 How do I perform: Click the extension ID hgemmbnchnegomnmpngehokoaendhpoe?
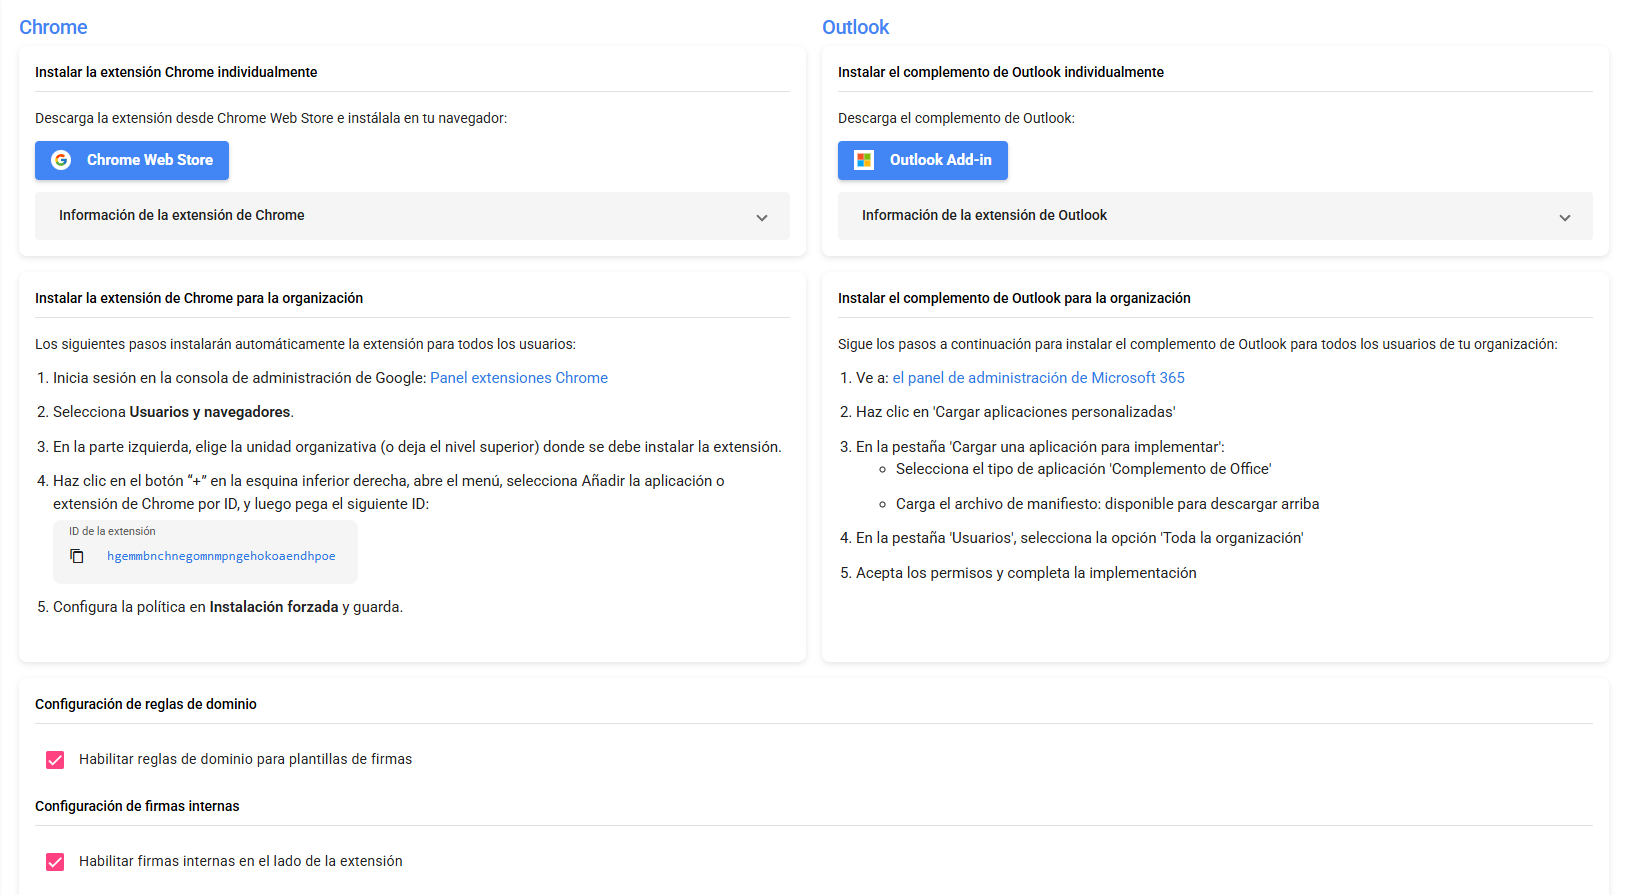click(x=221, y=556)
